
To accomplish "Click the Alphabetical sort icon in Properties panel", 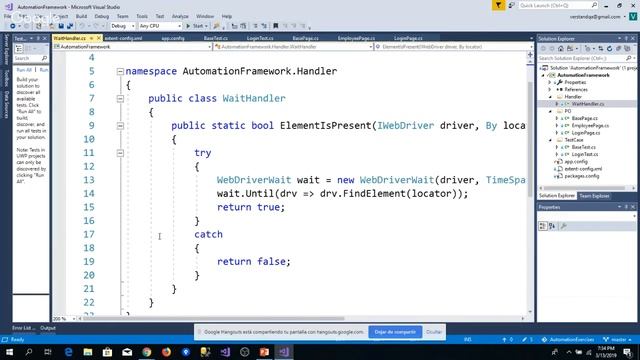I will [x=552, y=226].
